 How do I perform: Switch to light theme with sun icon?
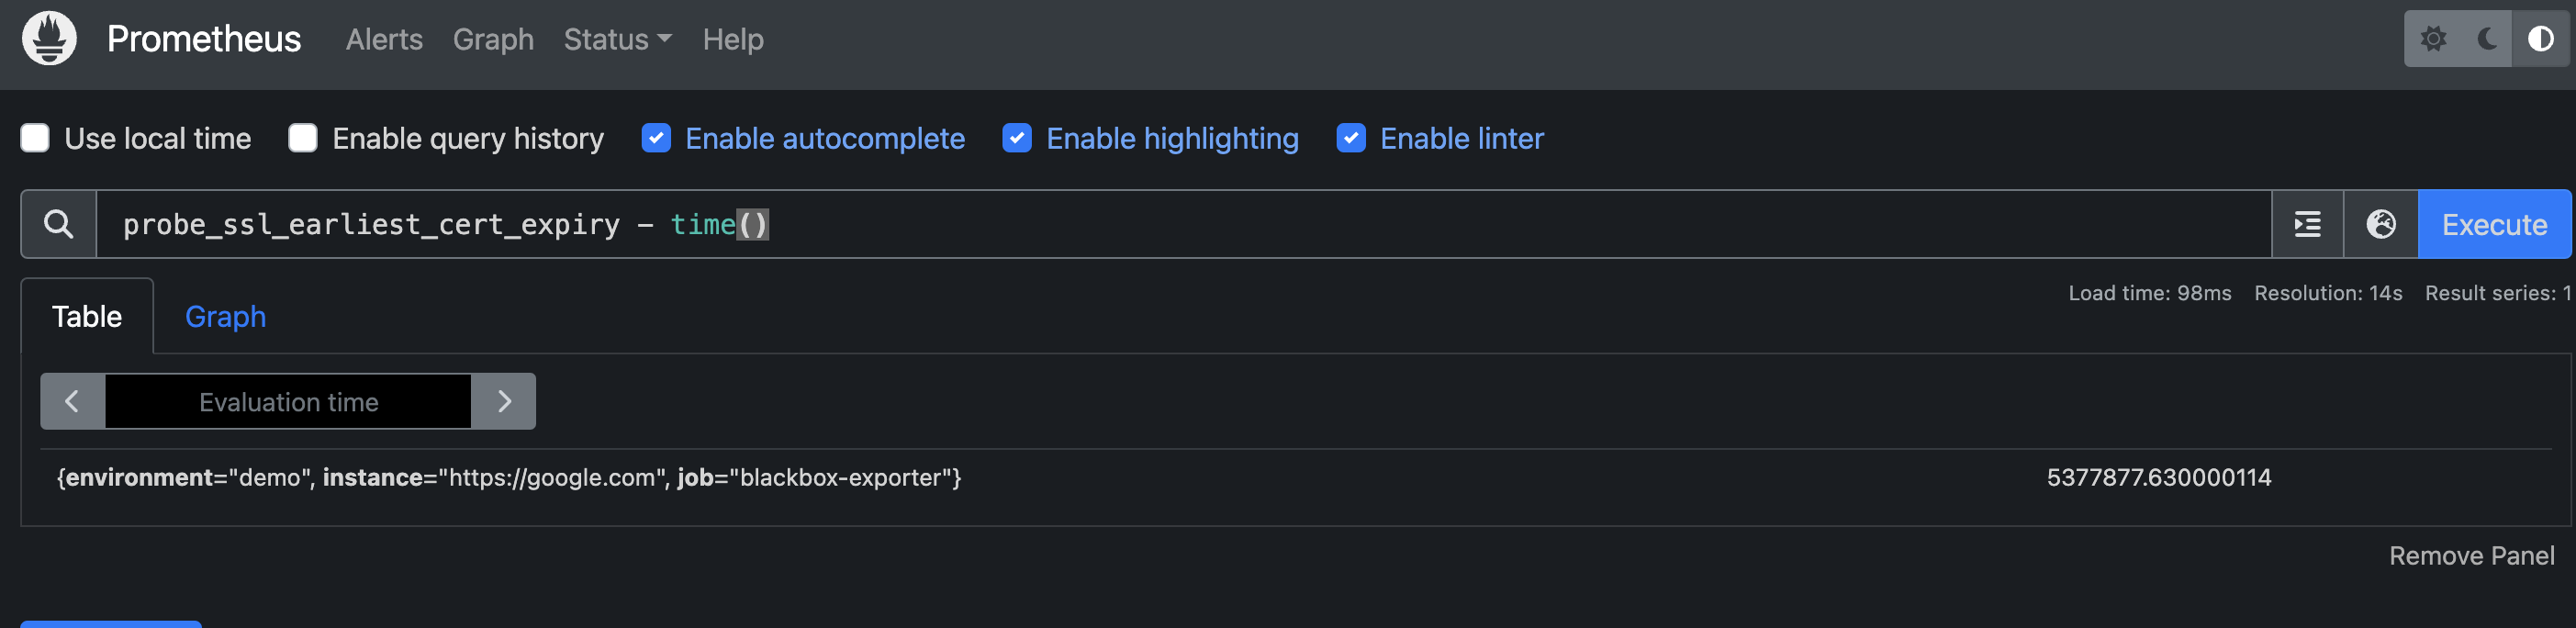click(2433, 39)
